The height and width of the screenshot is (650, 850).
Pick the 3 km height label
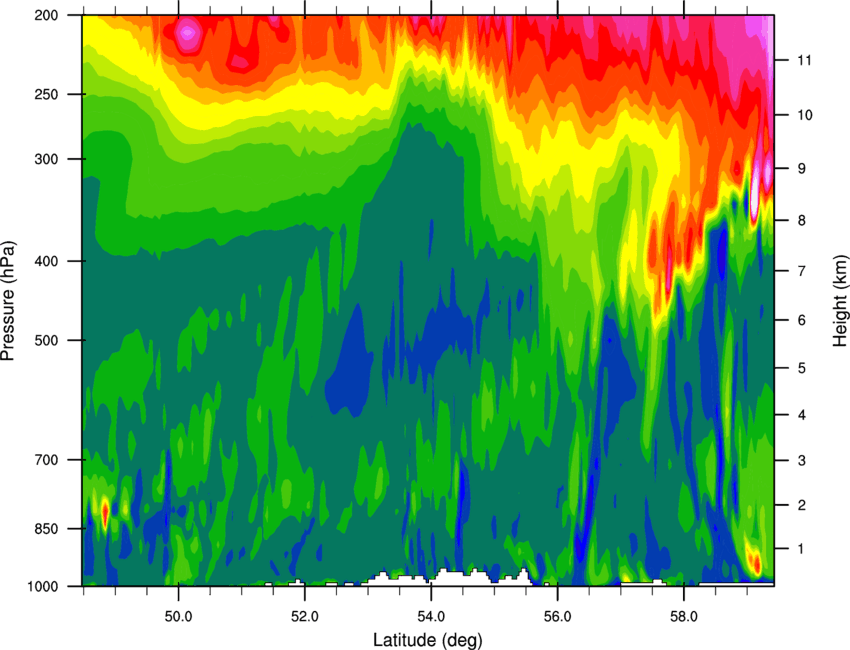[801, 460]
